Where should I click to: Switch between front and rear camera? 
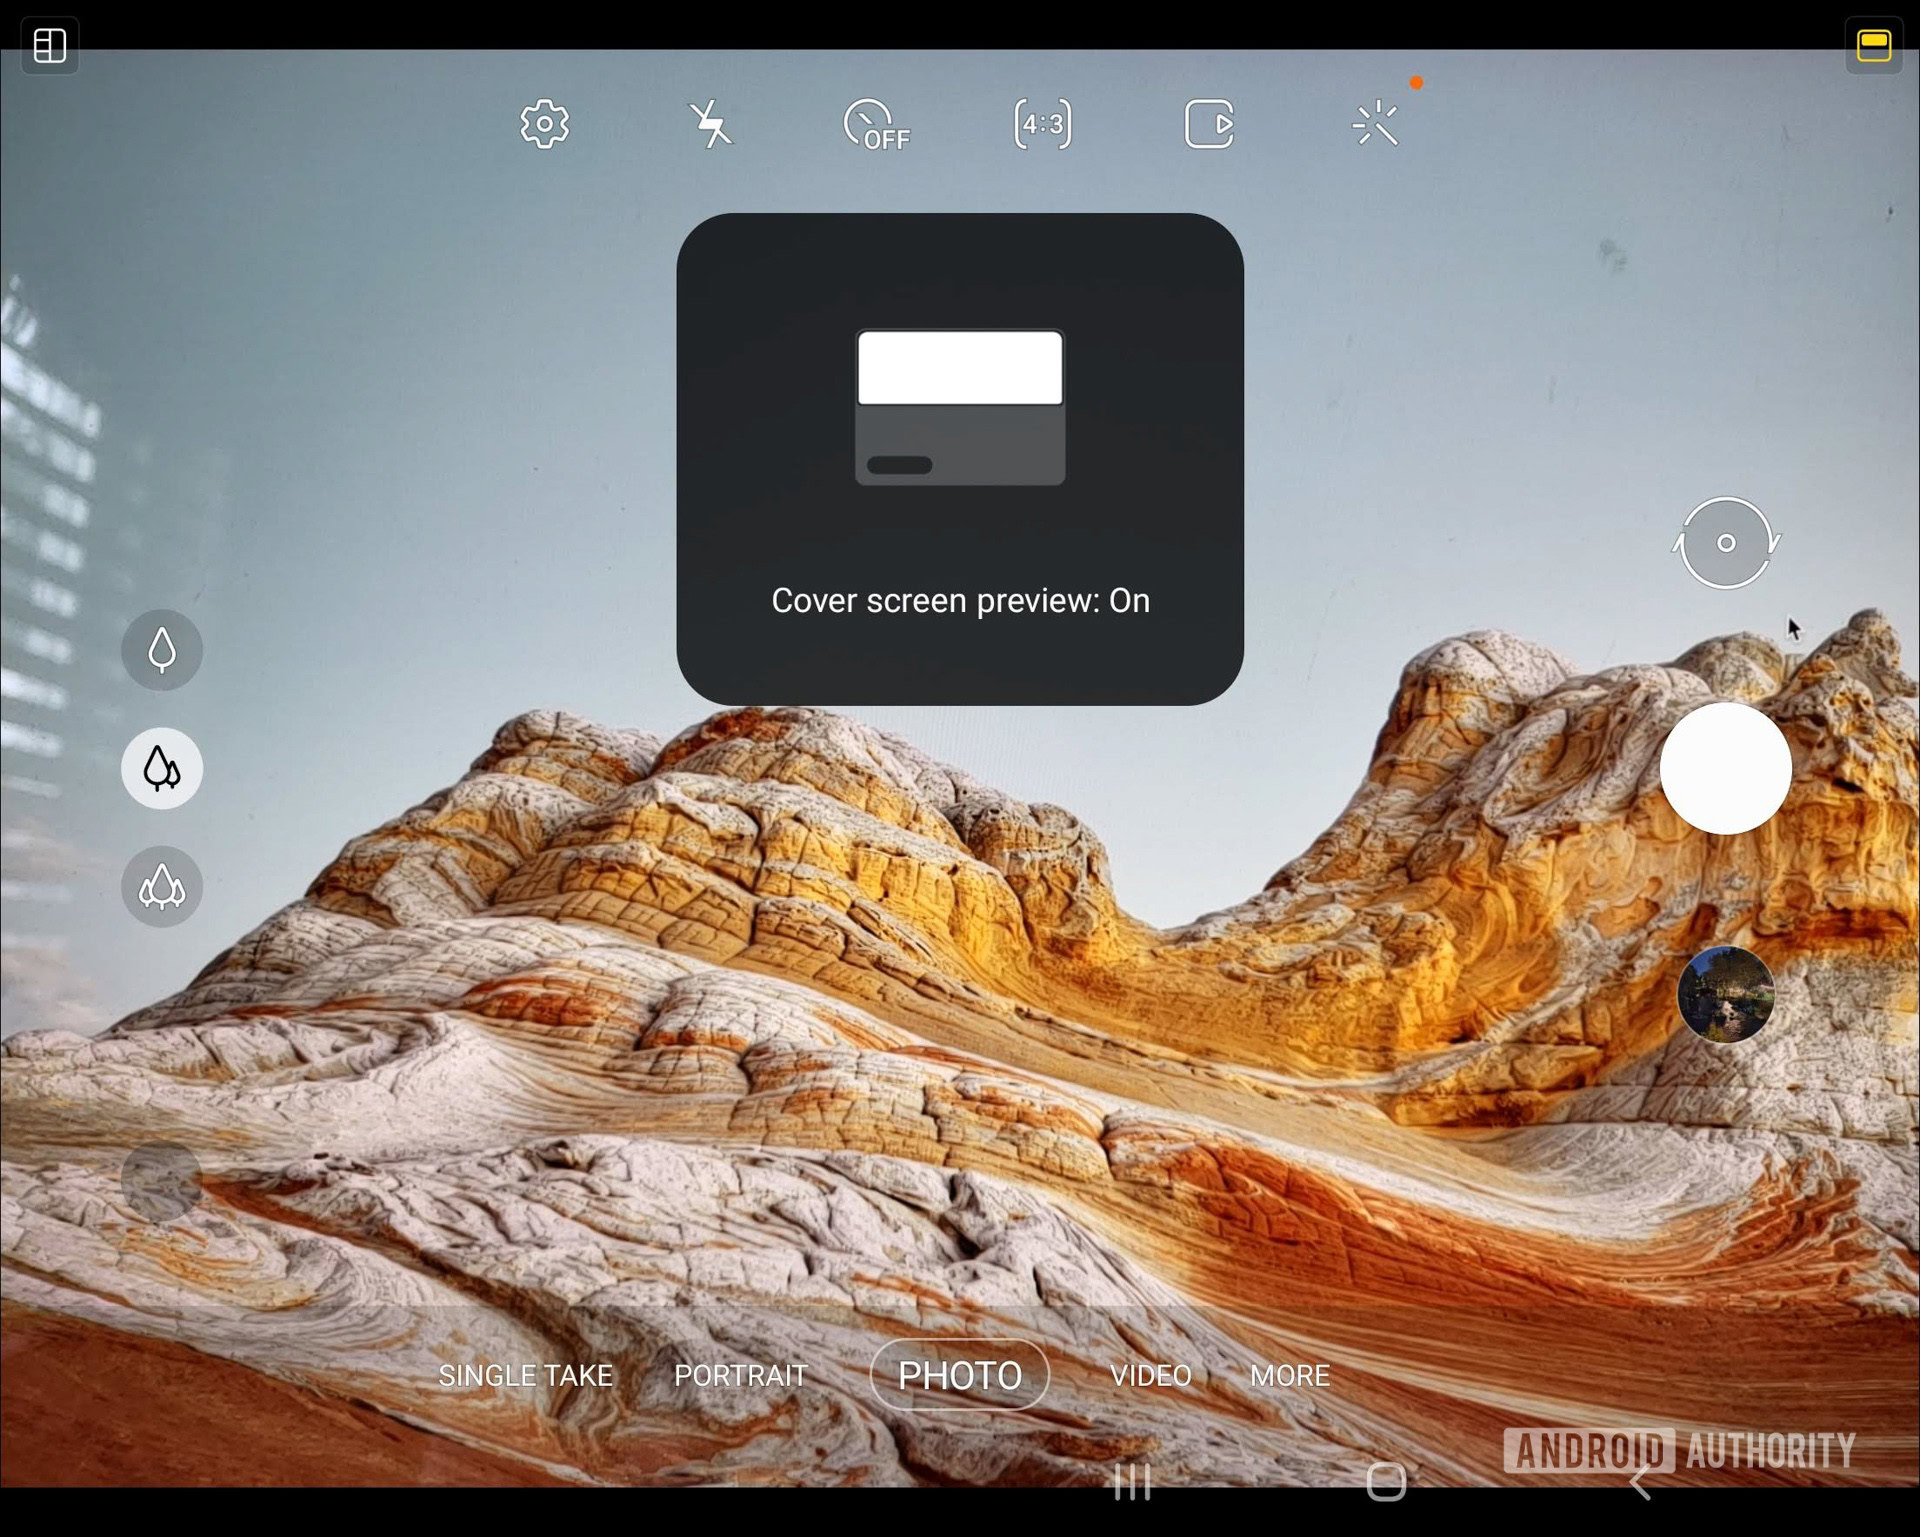pyautogui.click(x=1726, y=543)
